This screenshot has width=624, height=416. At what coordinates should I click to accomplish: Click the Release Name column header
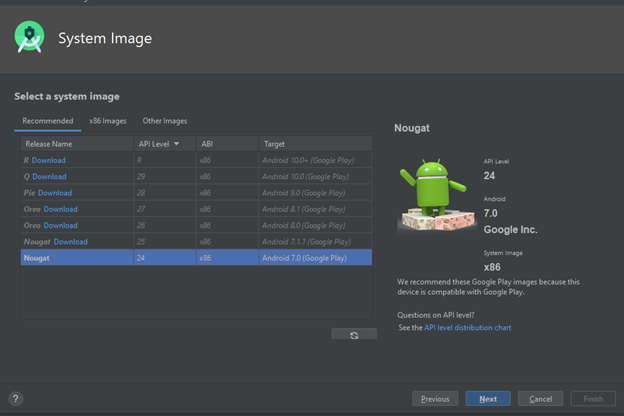click(77, 144)
